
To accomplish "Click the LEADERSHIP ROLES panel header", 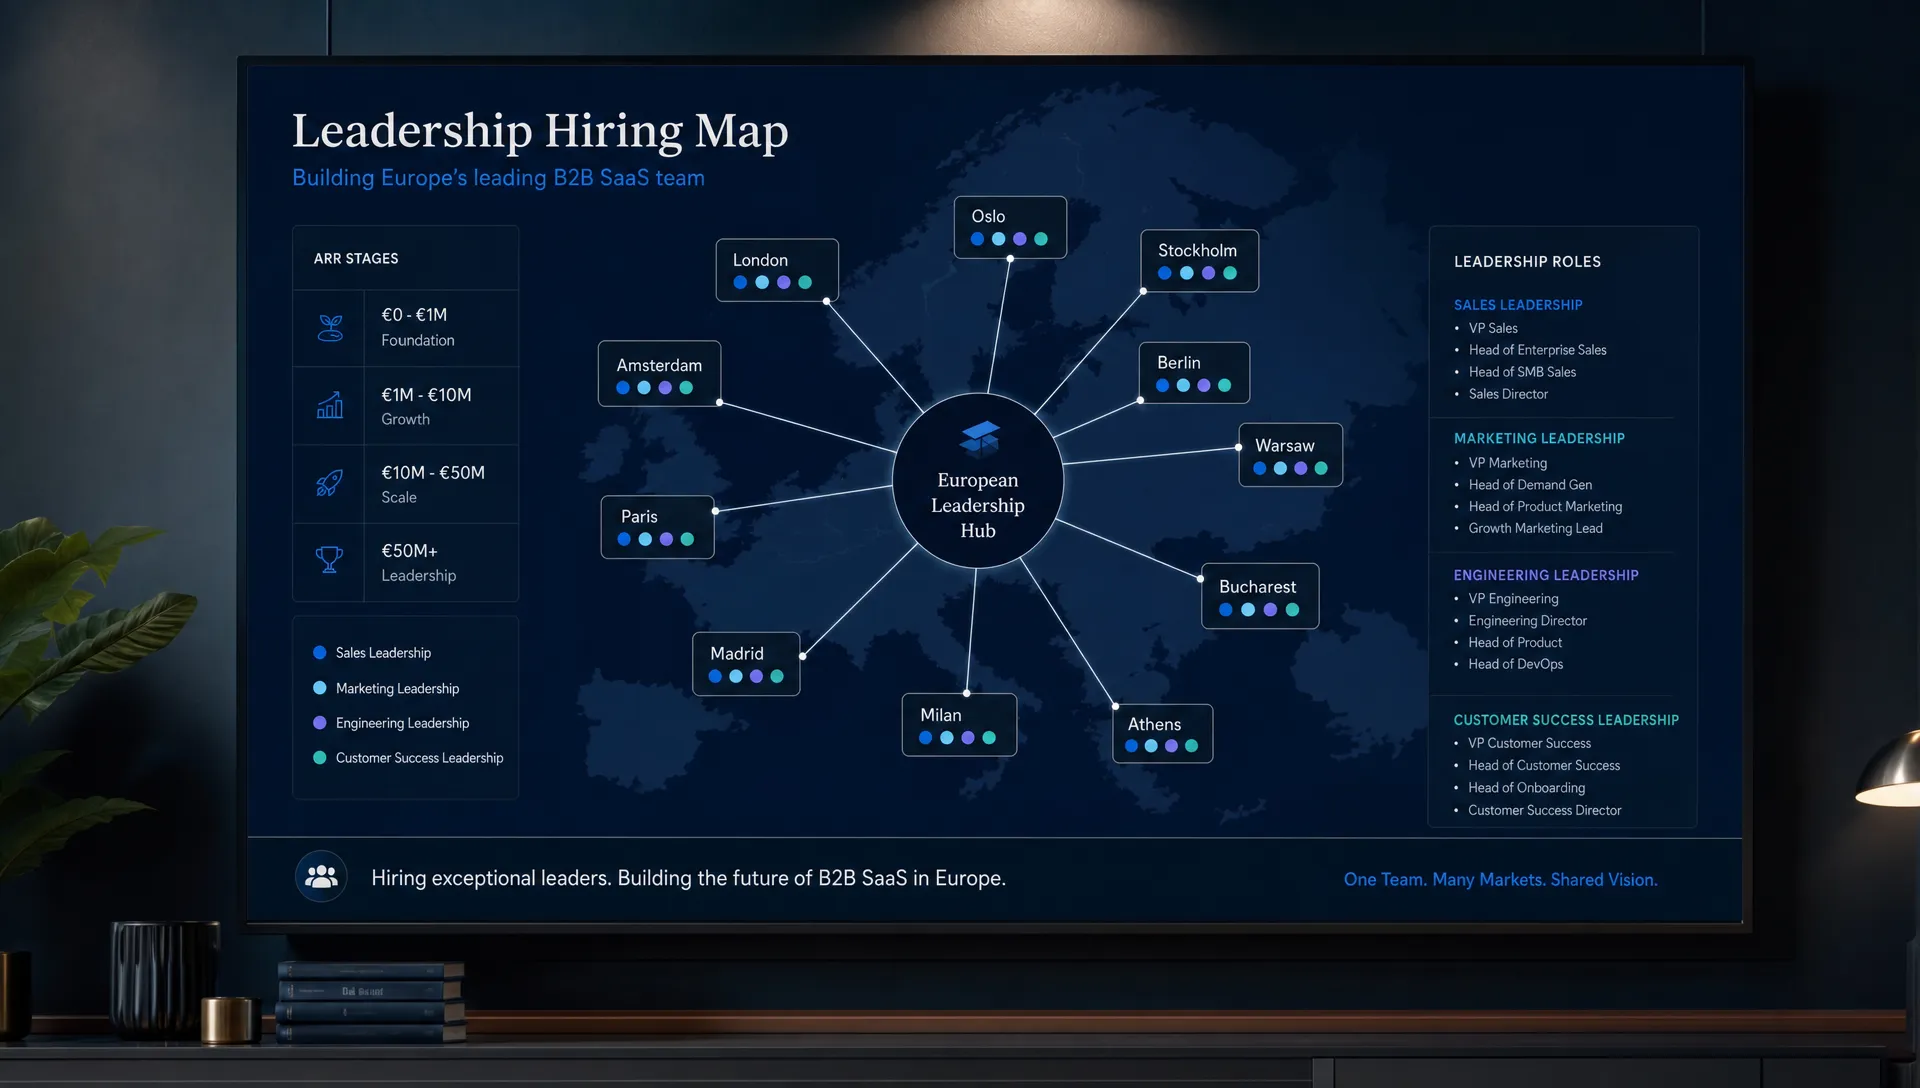I will (x=1527, y=262).
